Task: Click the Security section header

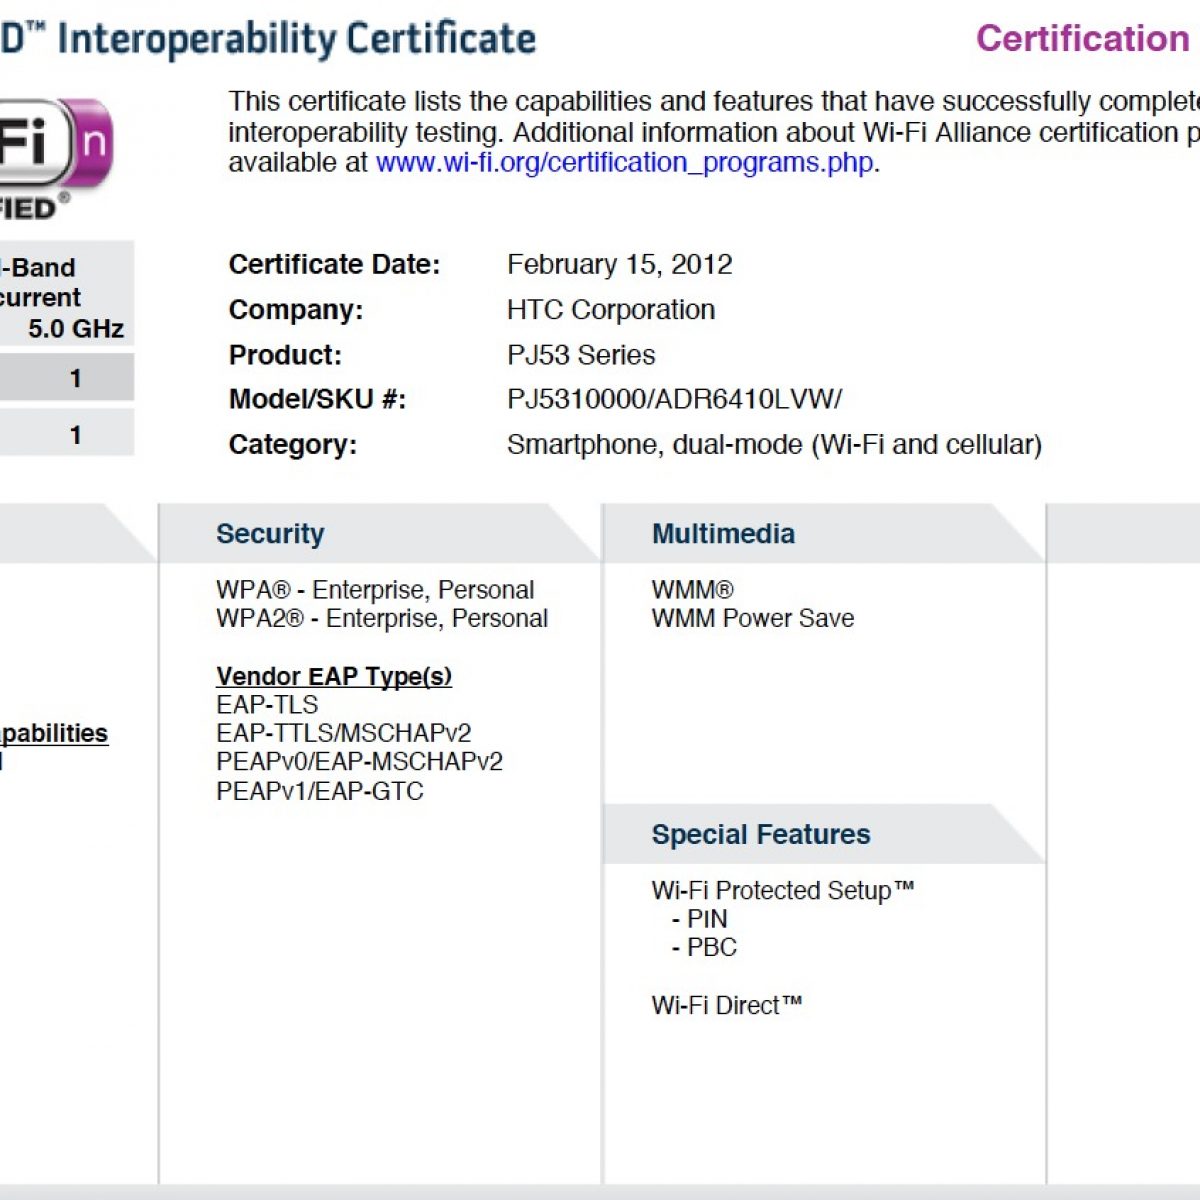Action: click(x=270, y=534)
